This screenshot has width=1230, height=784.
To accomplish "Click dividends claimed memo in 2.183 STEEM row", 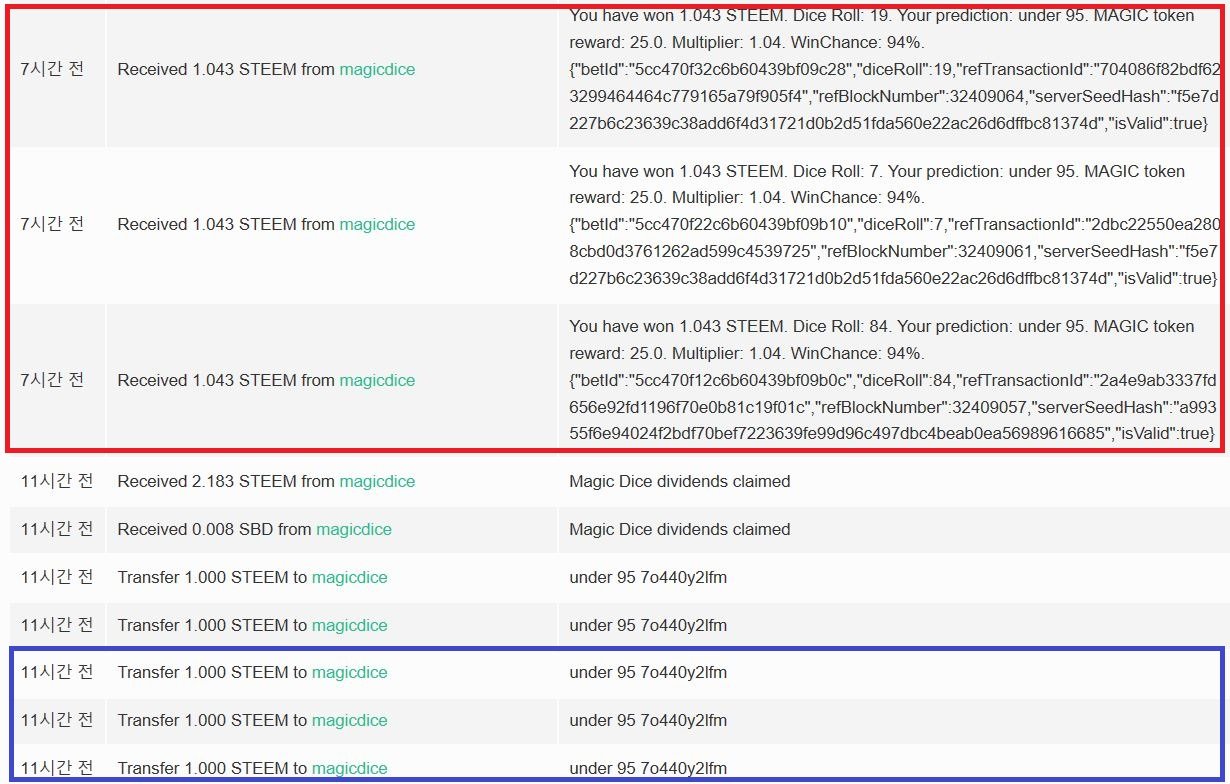I will point(680,481).
